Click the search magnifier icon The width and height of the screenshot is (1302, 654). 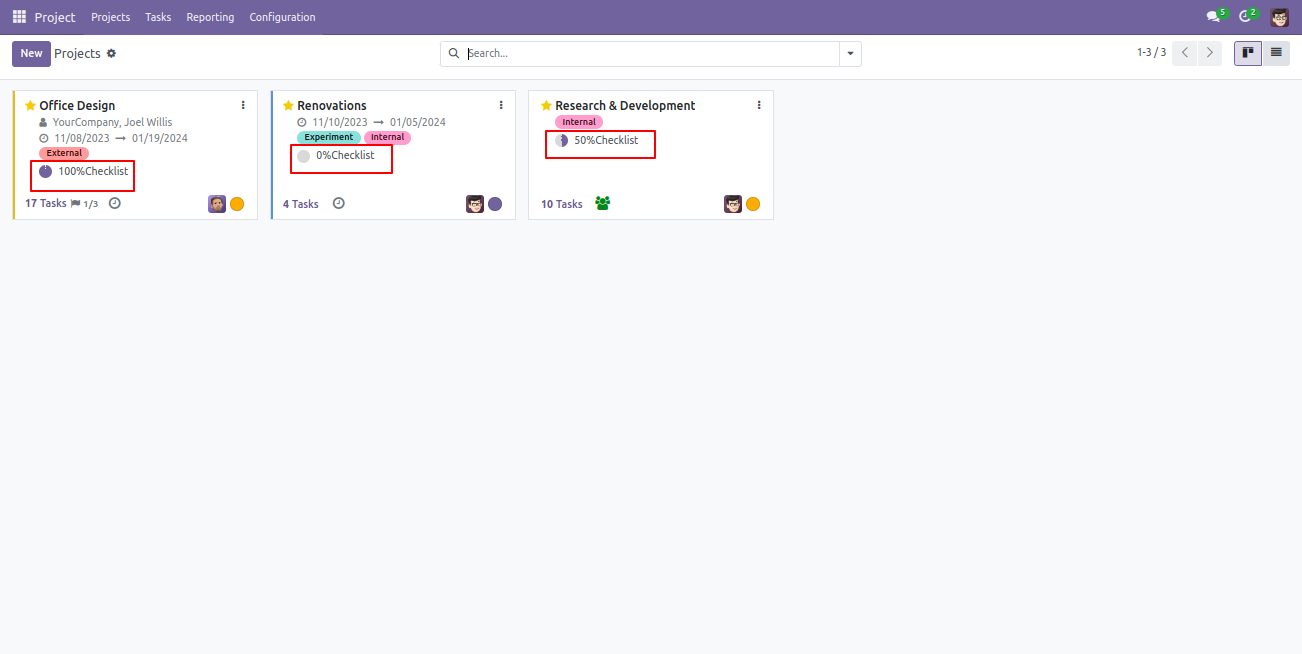[454, 53]
